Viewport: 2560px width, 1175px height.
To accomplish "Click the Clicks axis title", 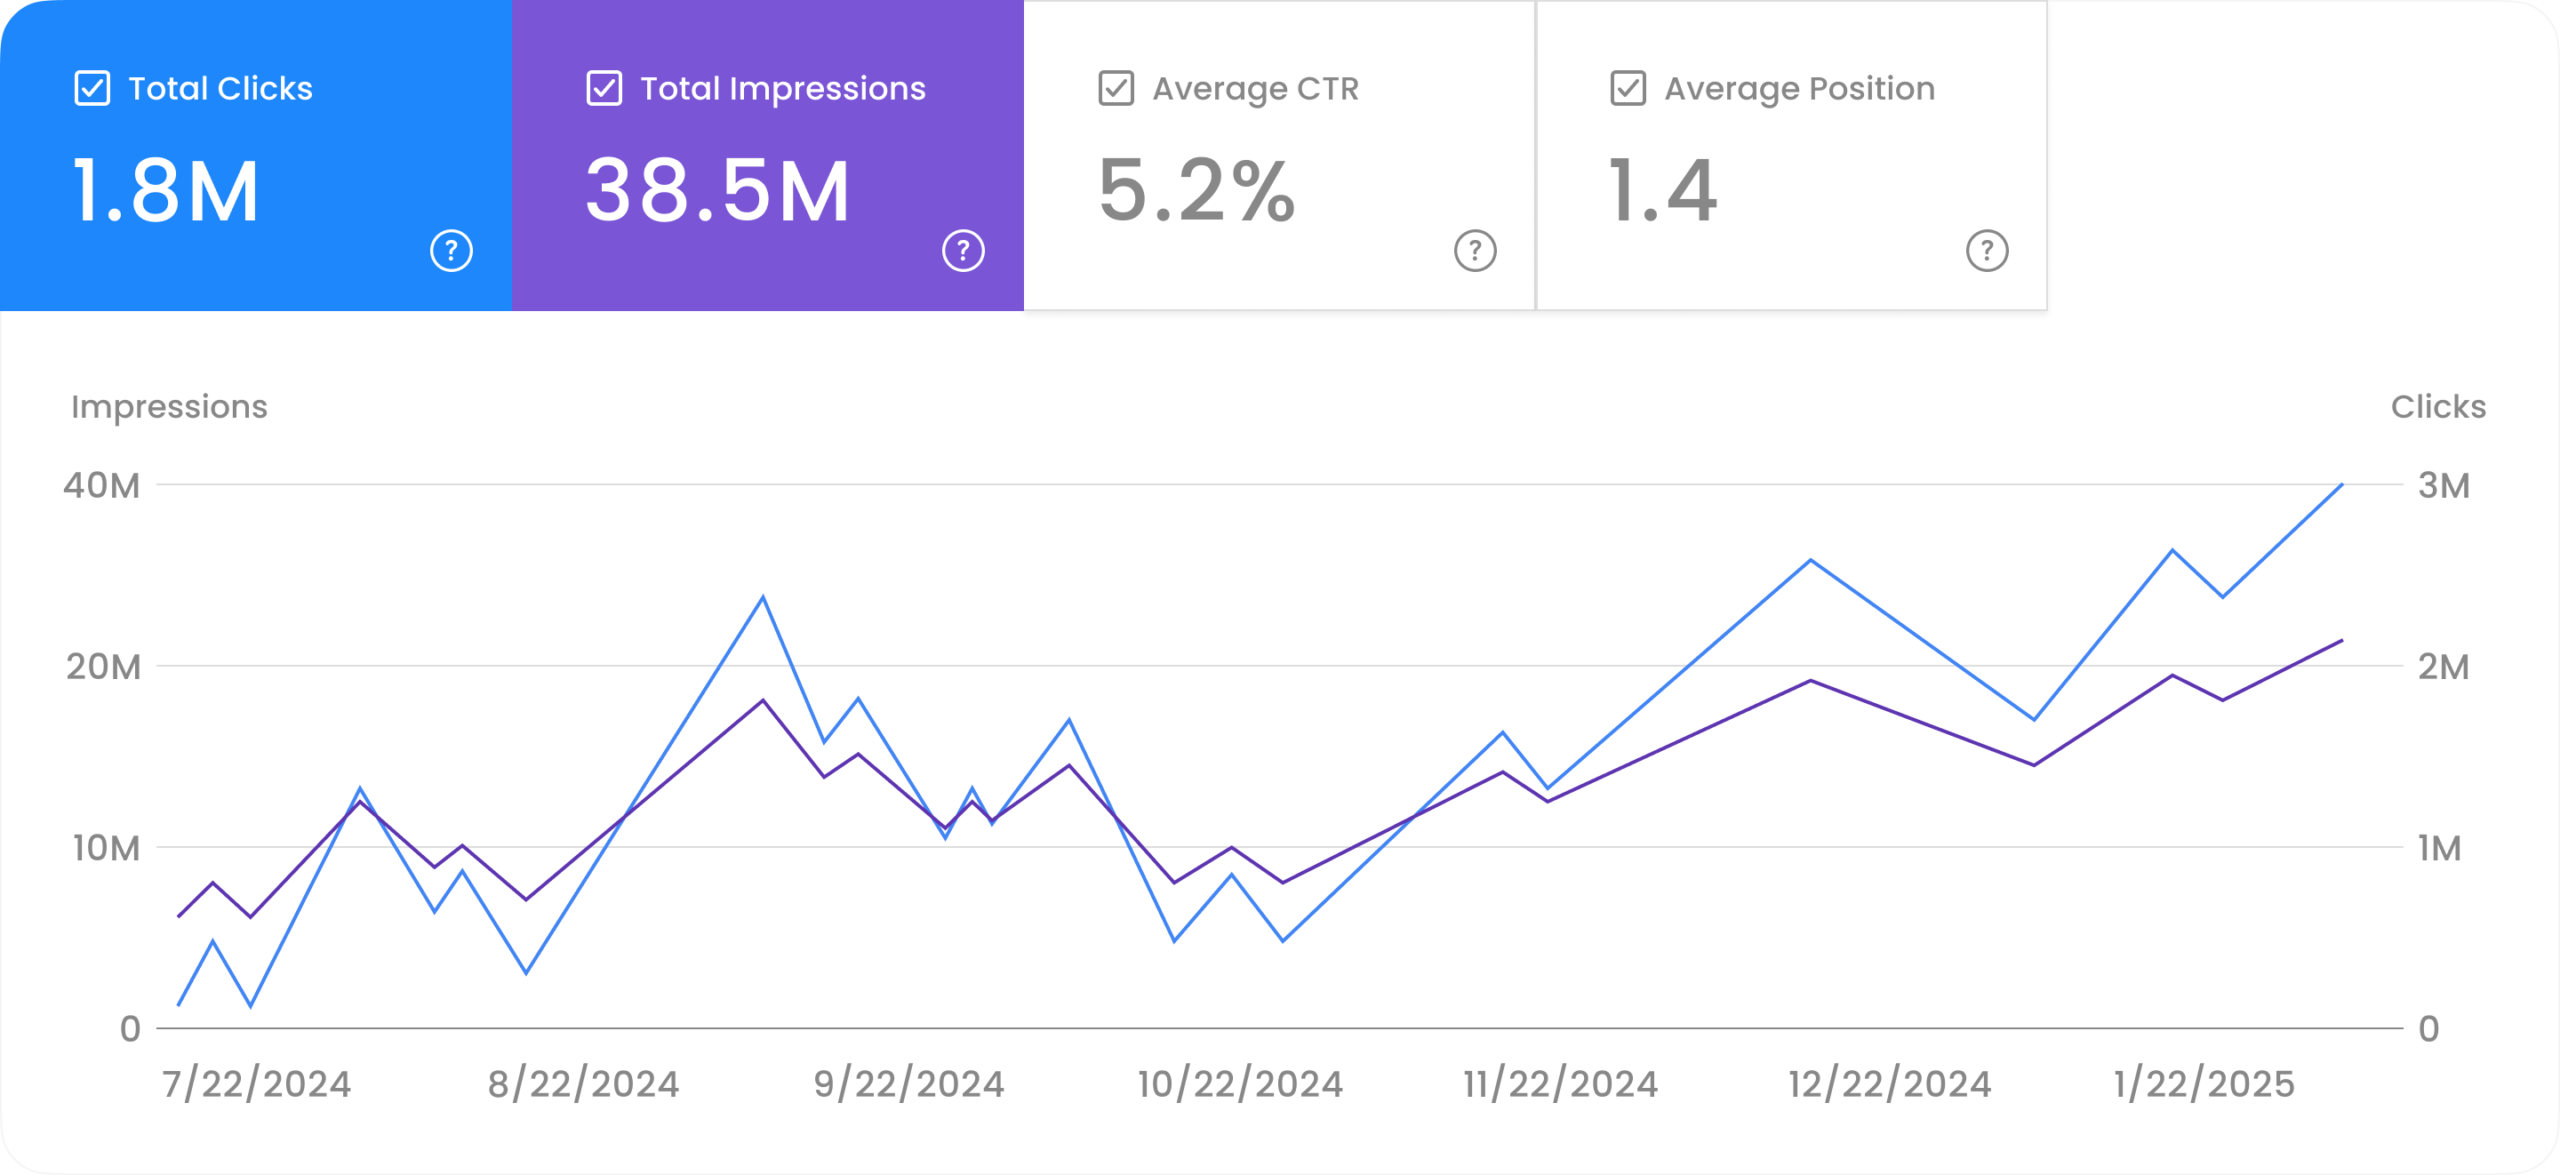I will 2438,407.
